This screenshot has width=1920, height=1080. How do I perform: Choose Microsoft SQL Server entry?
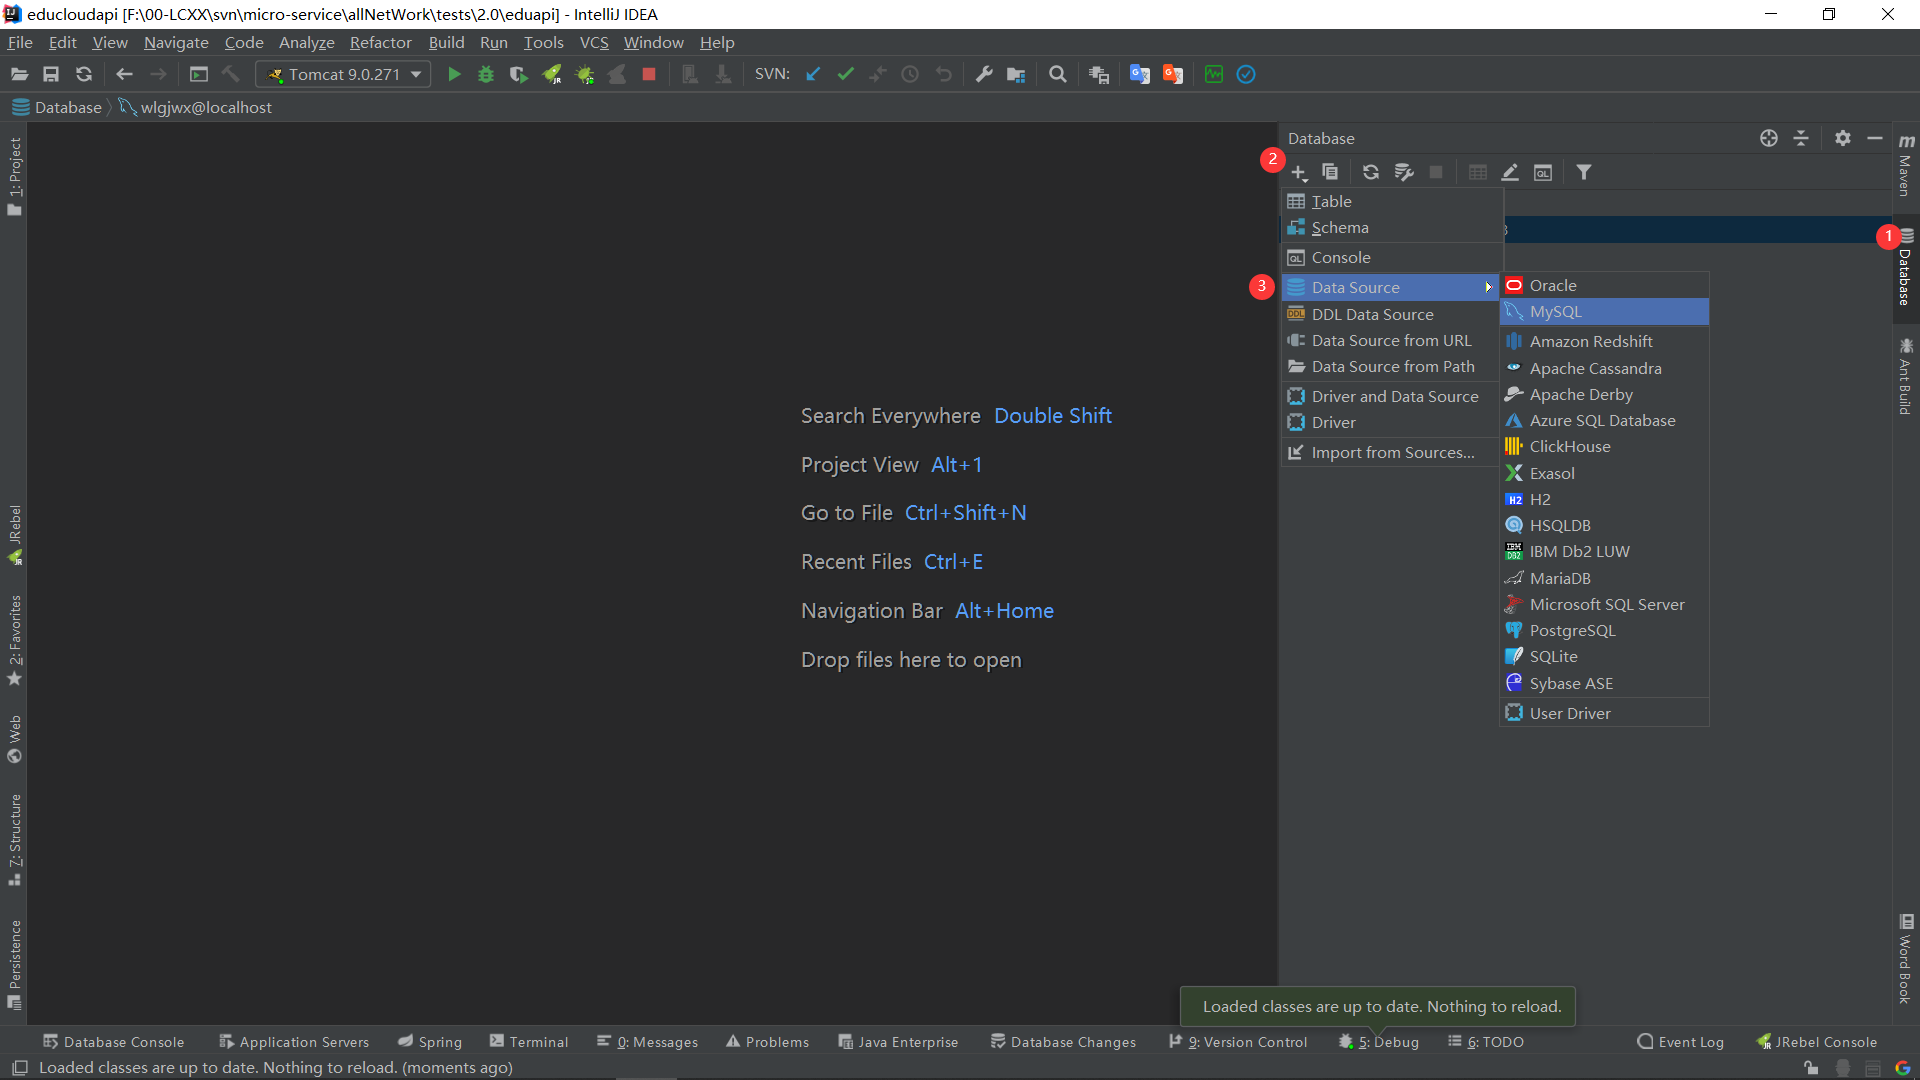pyautogui.click(x=1604, y=605)
